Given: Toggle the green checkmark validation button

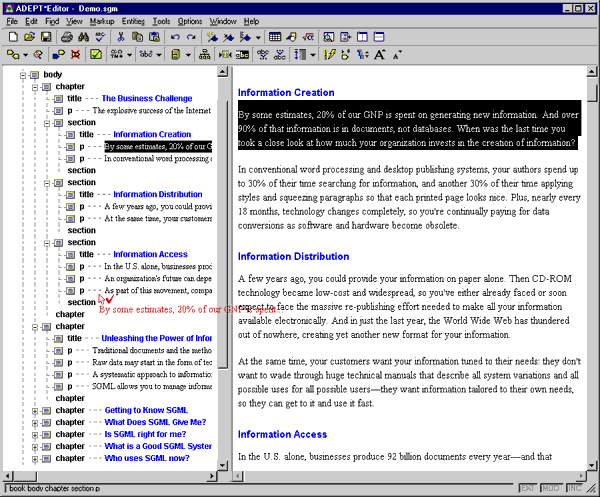Looking at the screenshot, I should (96, 55).
